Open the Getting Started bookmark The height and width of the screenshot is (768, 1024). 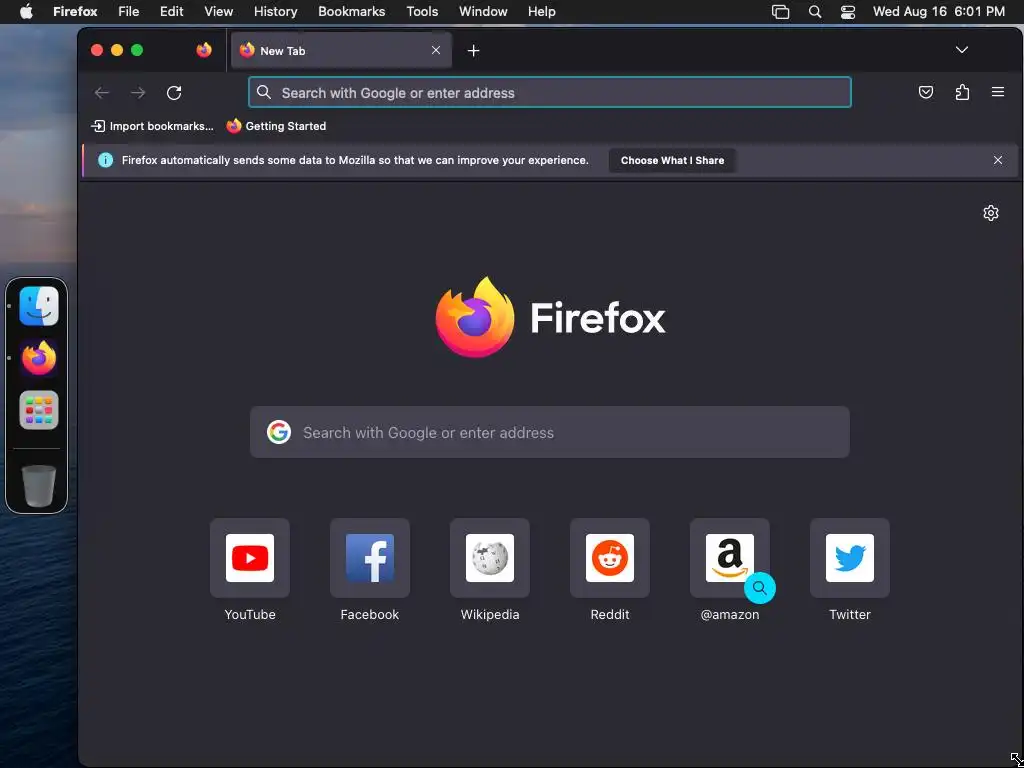point(276,126)
